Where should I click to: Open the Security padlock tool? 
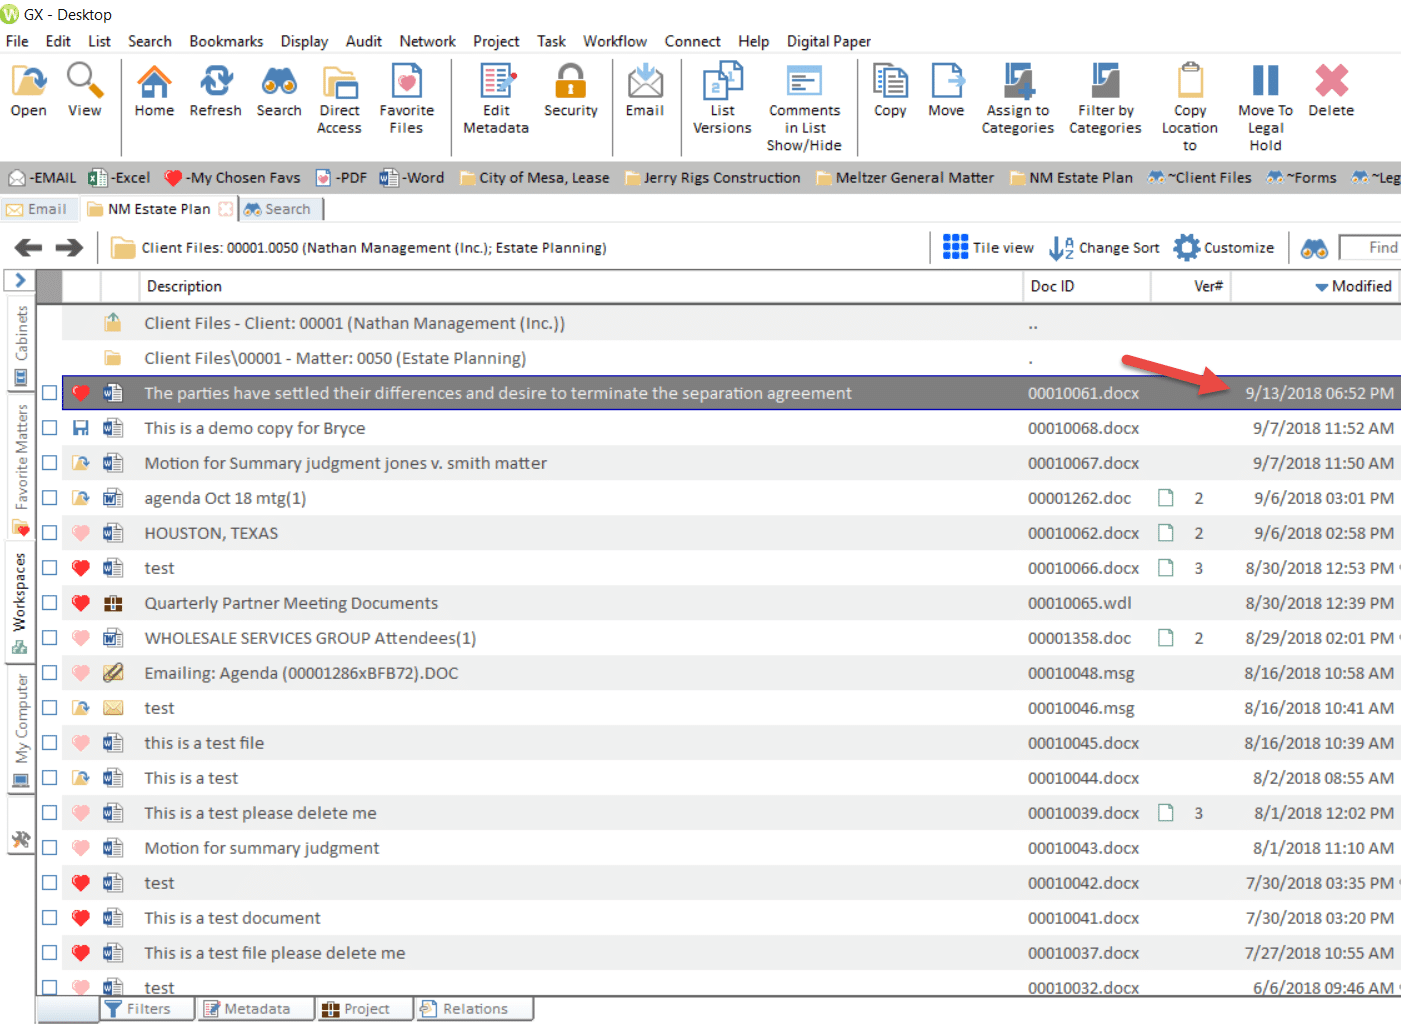click(x=571, y=90)
